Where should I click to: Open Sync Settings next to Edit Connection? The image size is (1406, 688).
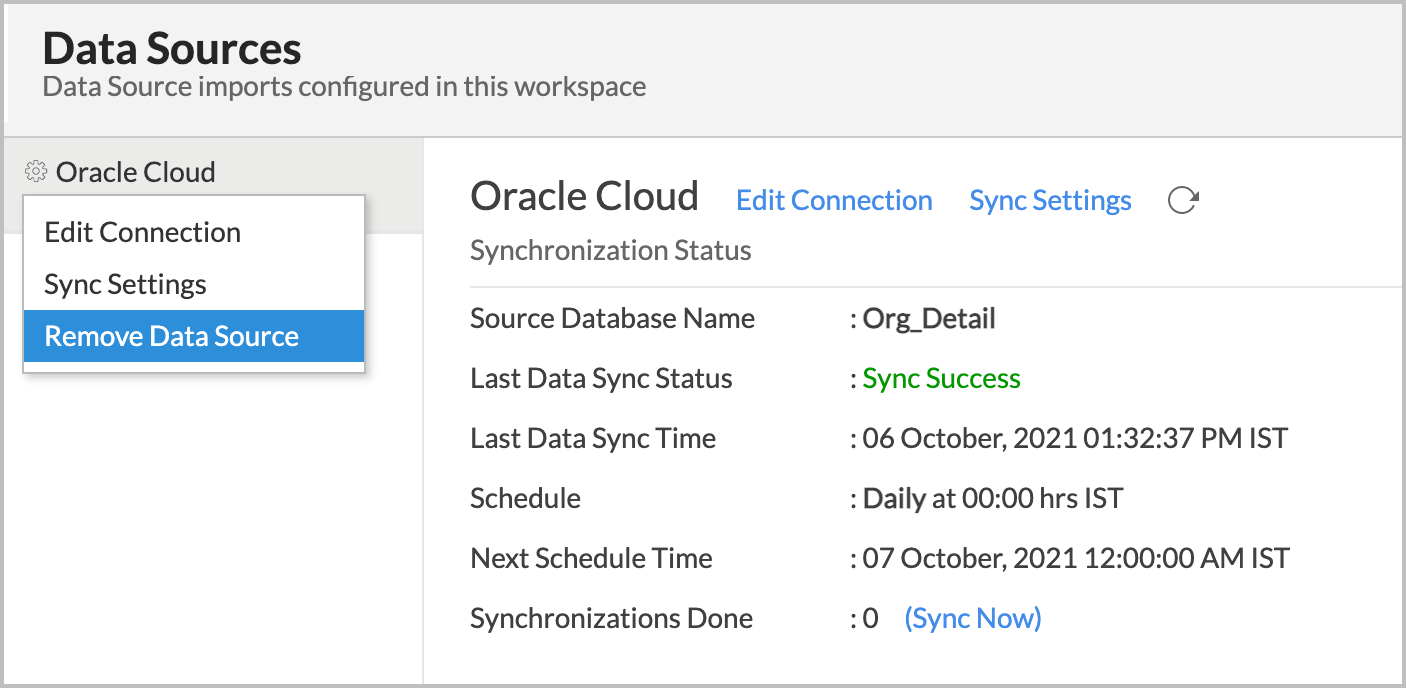click(x=1049, y=200)
